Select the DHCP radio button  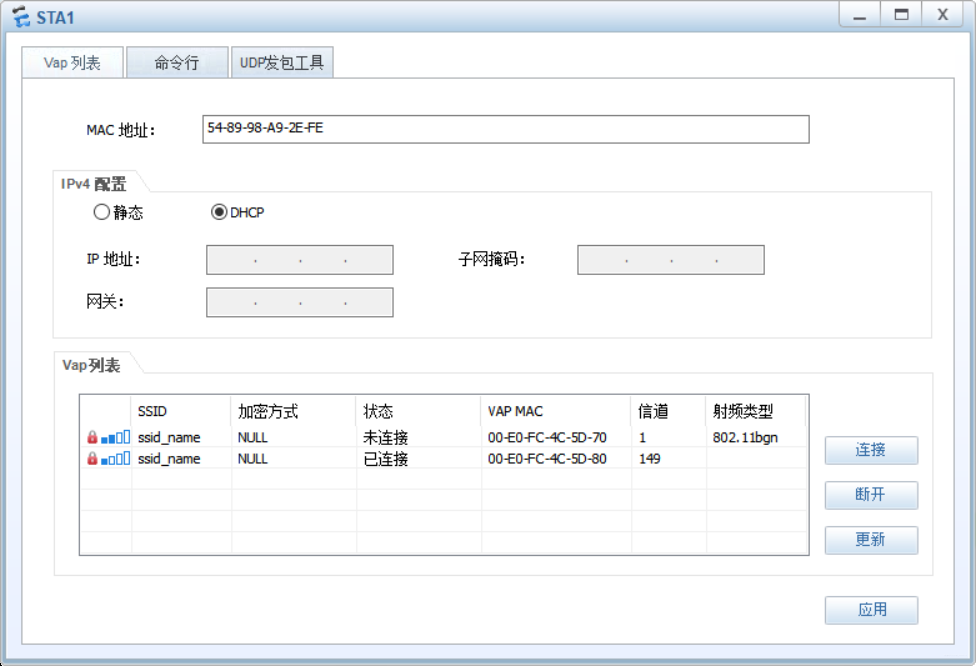point(209,212)
